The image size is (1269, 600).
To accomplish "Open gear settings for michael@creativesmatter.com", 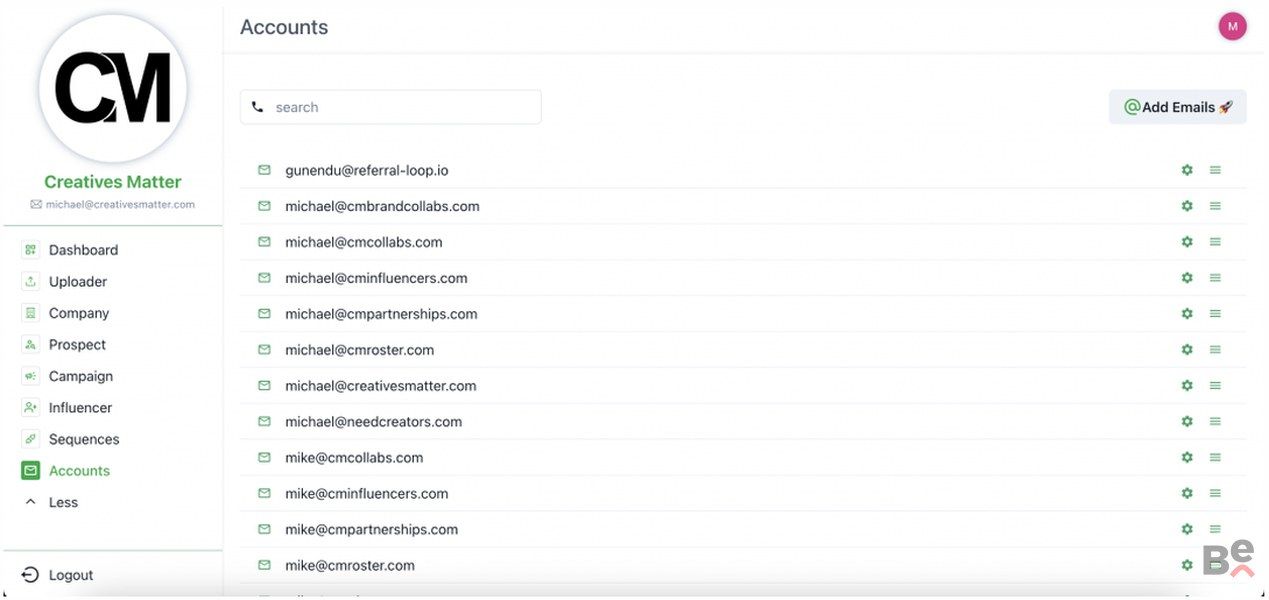I will point(1187,386).
